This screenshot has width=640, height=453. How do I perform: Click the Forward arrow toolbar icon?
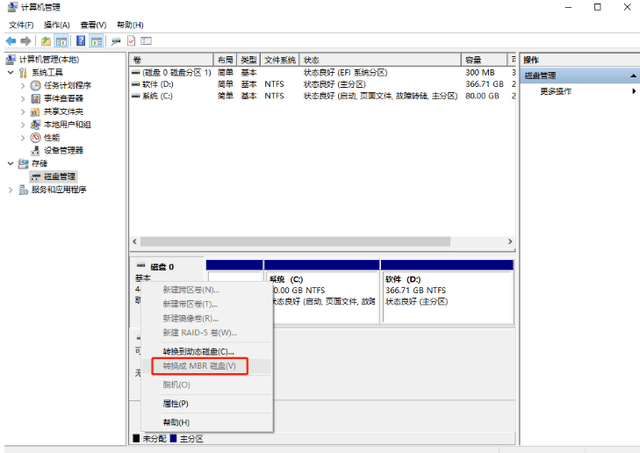[x=24, y=41]
